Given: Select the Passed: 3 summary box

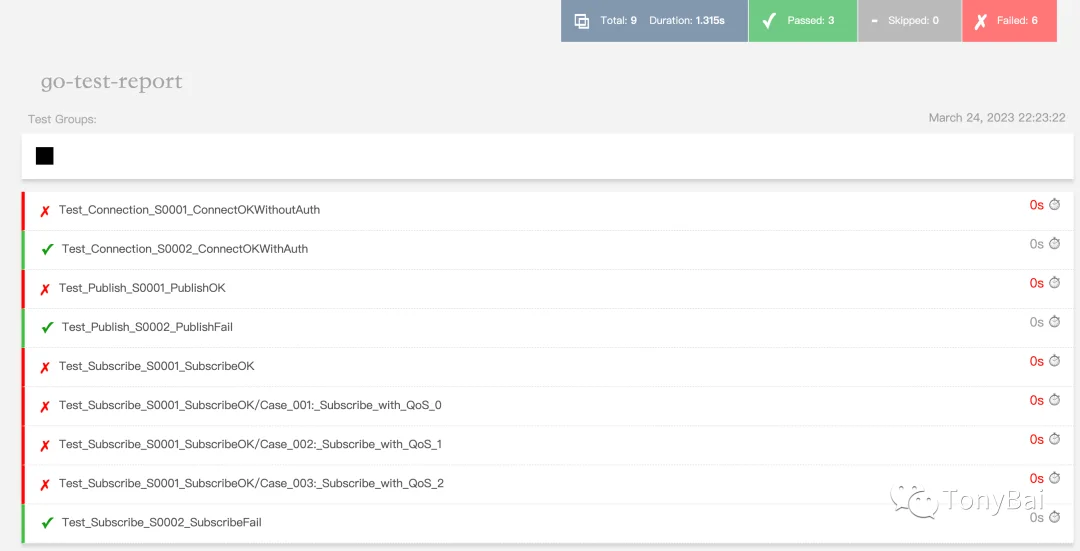Looking at the screenshot, I should pyautogui.click(x=802, y=21).
